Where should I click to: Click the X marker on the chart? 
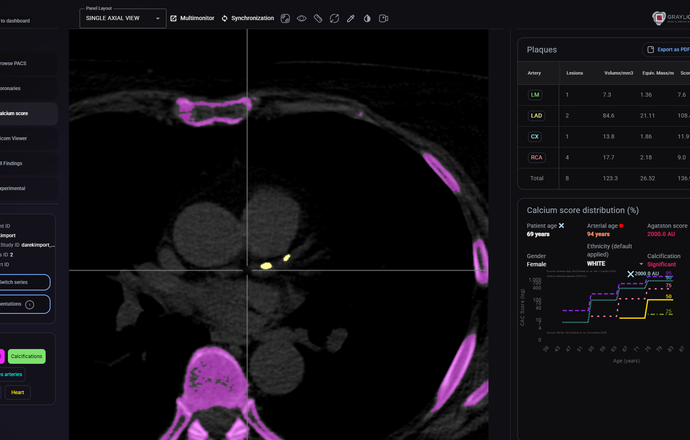click(630, 274)
